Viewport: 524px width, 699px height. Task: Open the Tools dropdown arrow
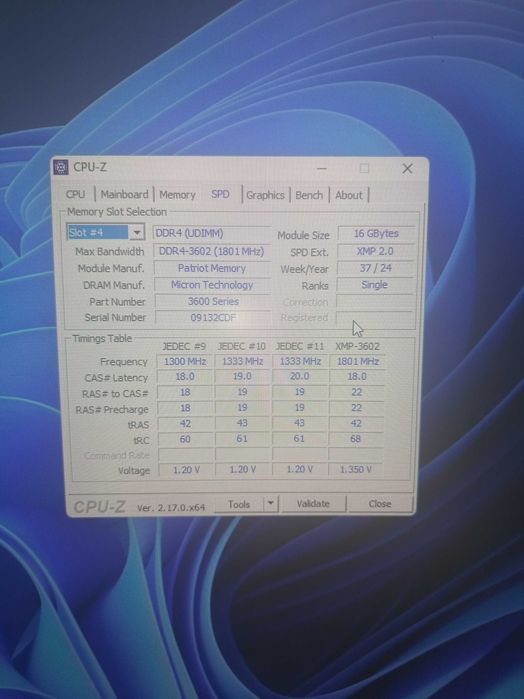pyautogui.click(x=270, y=504)
